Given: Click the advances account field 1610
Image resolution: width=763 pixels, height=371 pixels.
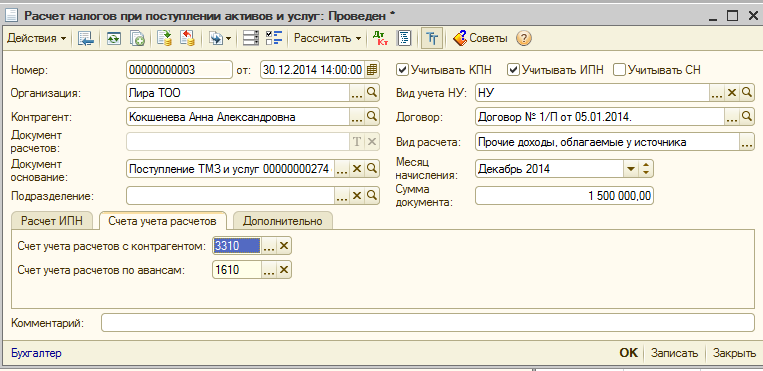Looking at the screenshot, I should (236, 269).
